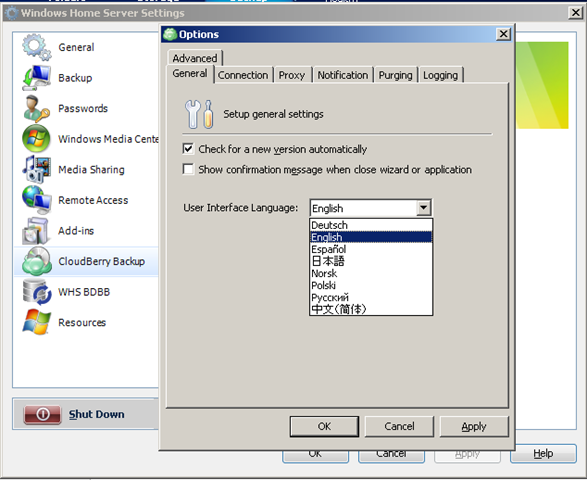Click Apply in the Options dialog
Screen dimensions: 587x480
point(474,426)
